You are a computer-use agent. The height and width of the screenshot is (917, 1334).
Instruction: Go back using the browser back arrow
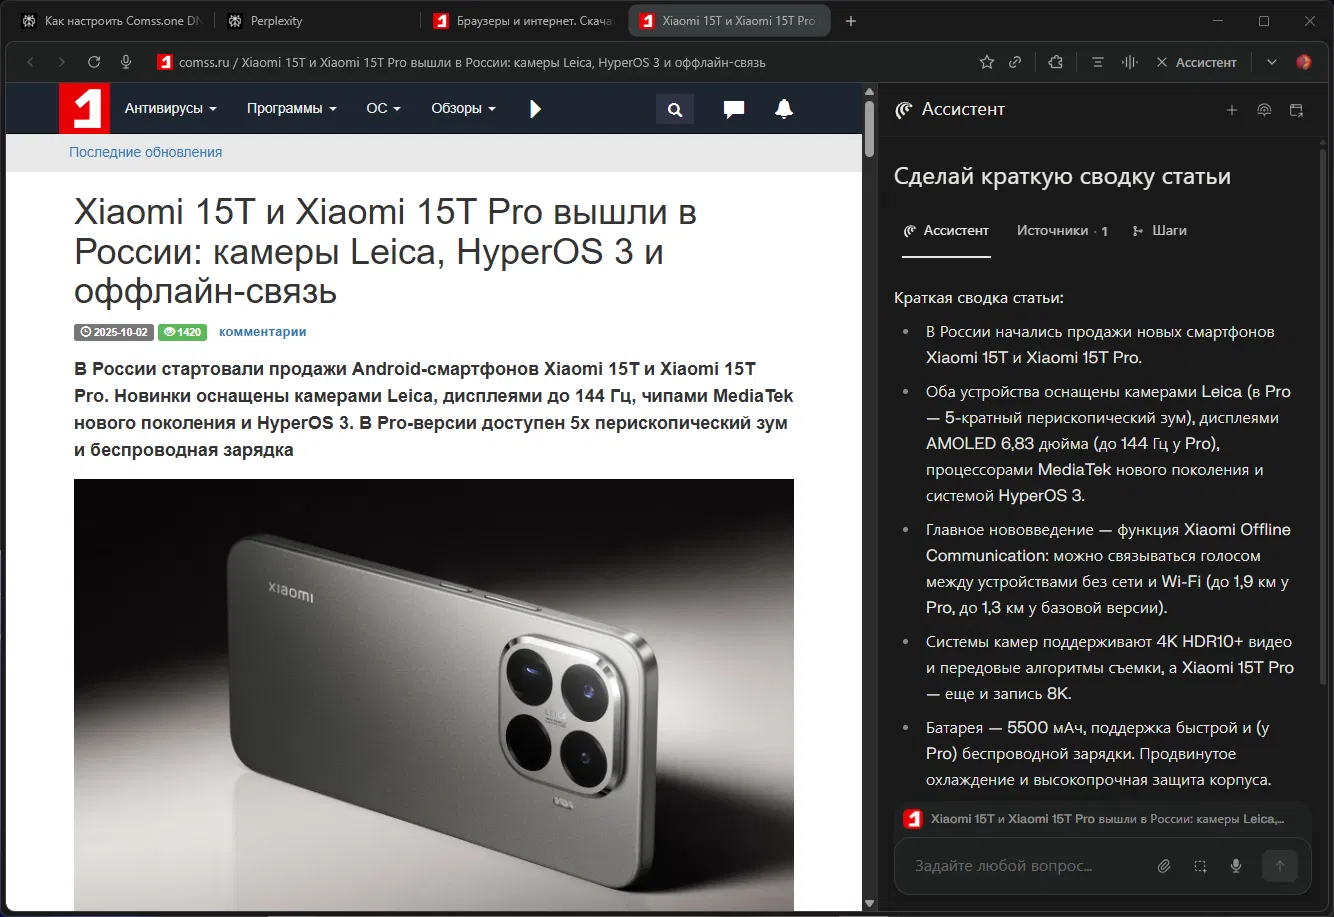coord(30,62)
